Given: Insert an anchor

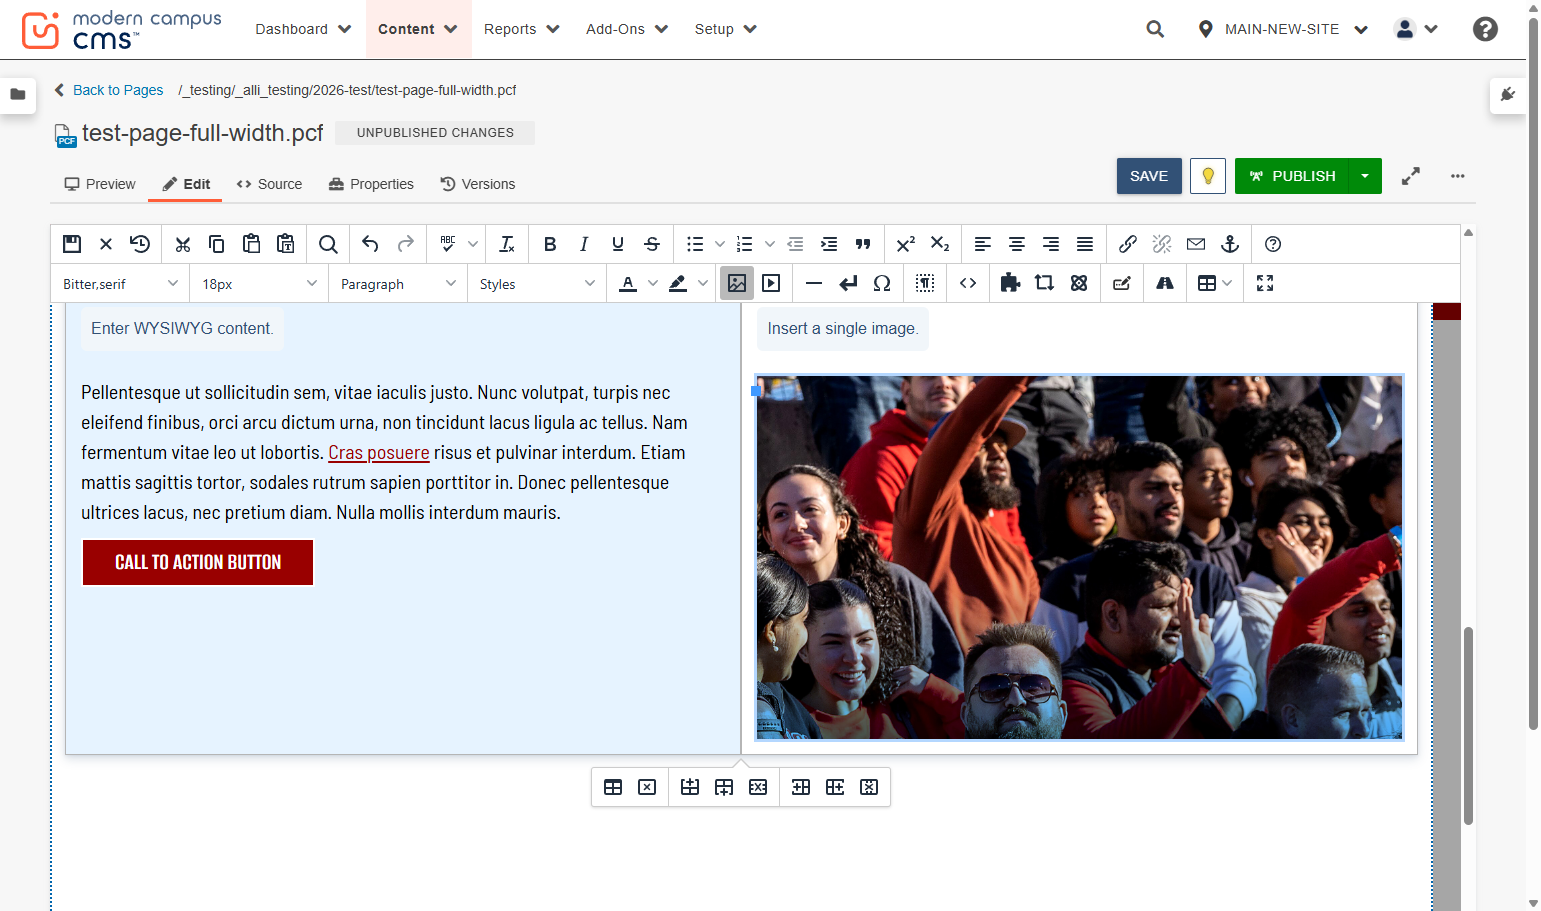Looking at the screenshot, I should tap(1230, 244).
